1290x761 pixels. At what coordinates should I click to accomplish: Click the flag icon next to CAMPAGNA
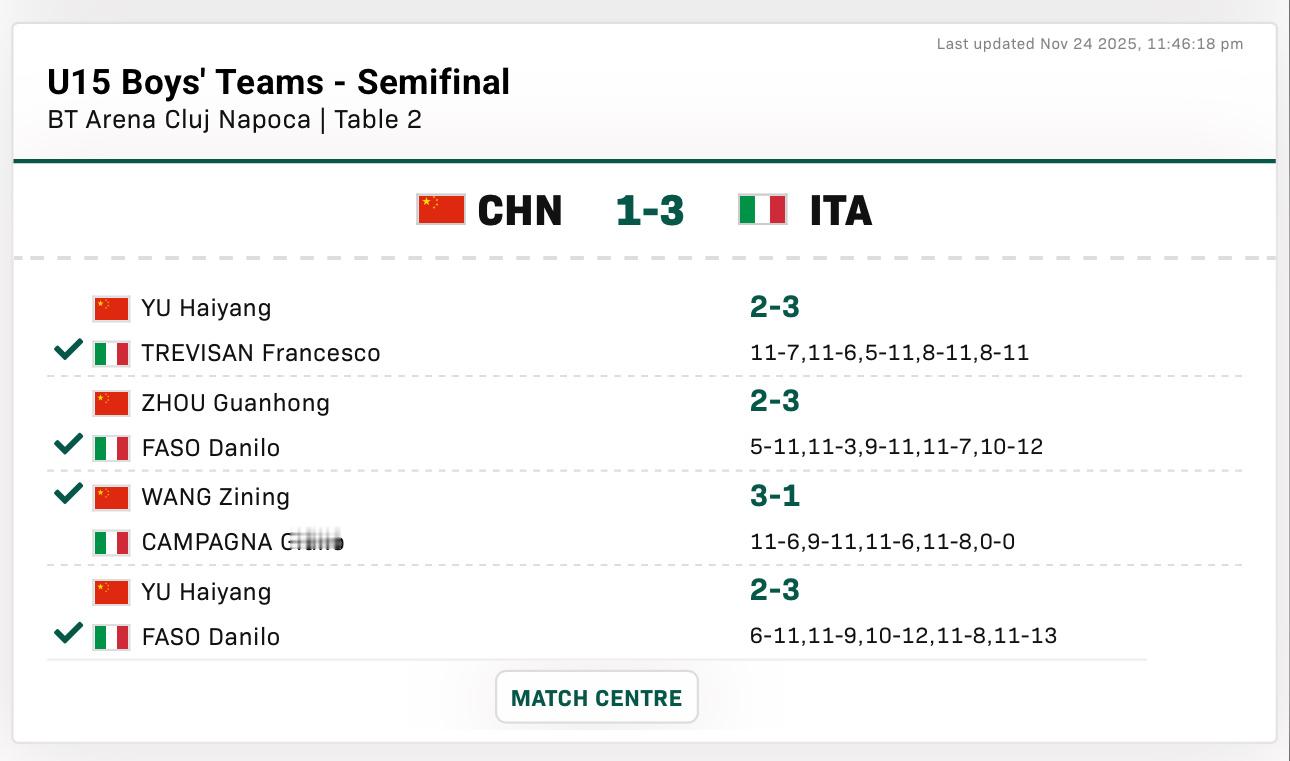click(x=111, y=543)
